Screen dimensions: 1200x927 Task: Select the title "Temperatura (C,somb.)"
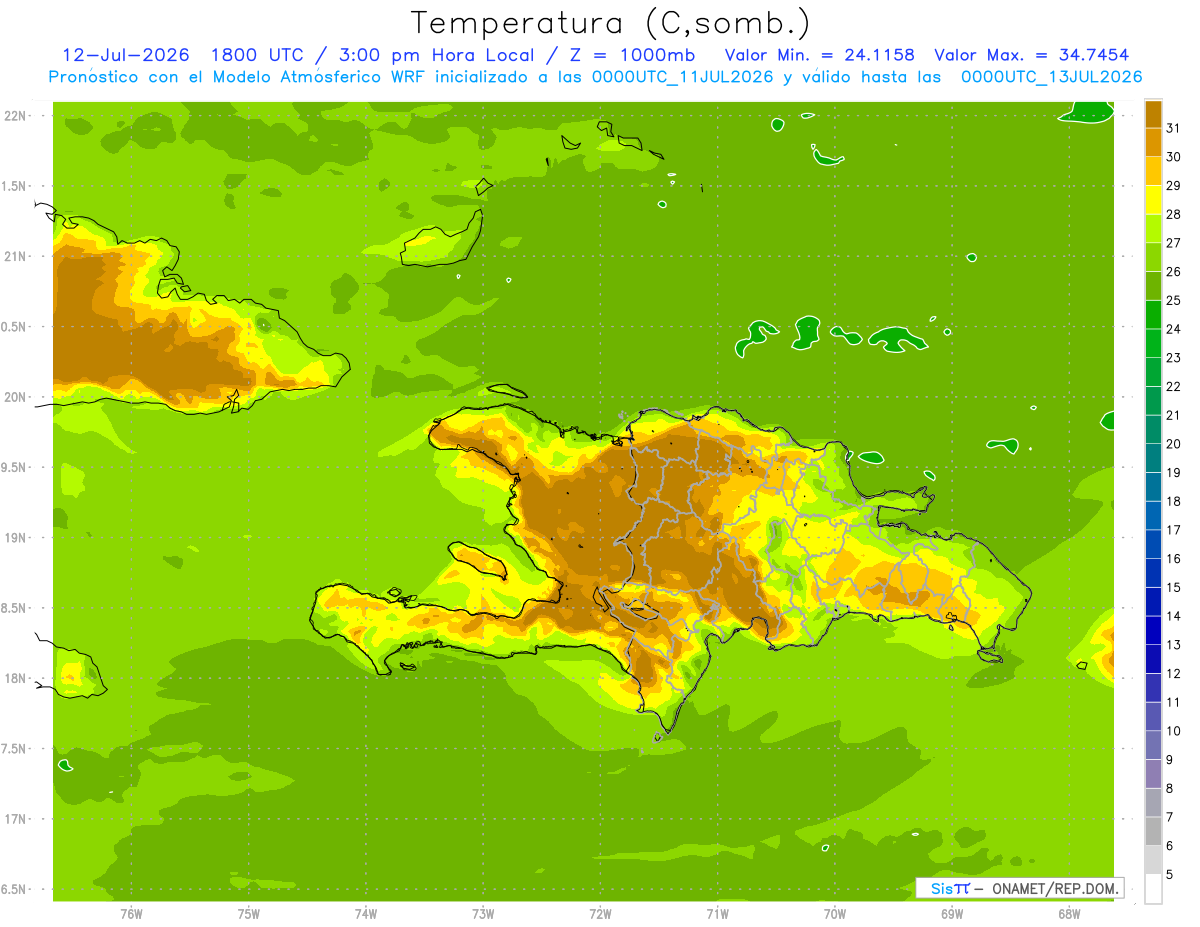click(x=611, y=23)
